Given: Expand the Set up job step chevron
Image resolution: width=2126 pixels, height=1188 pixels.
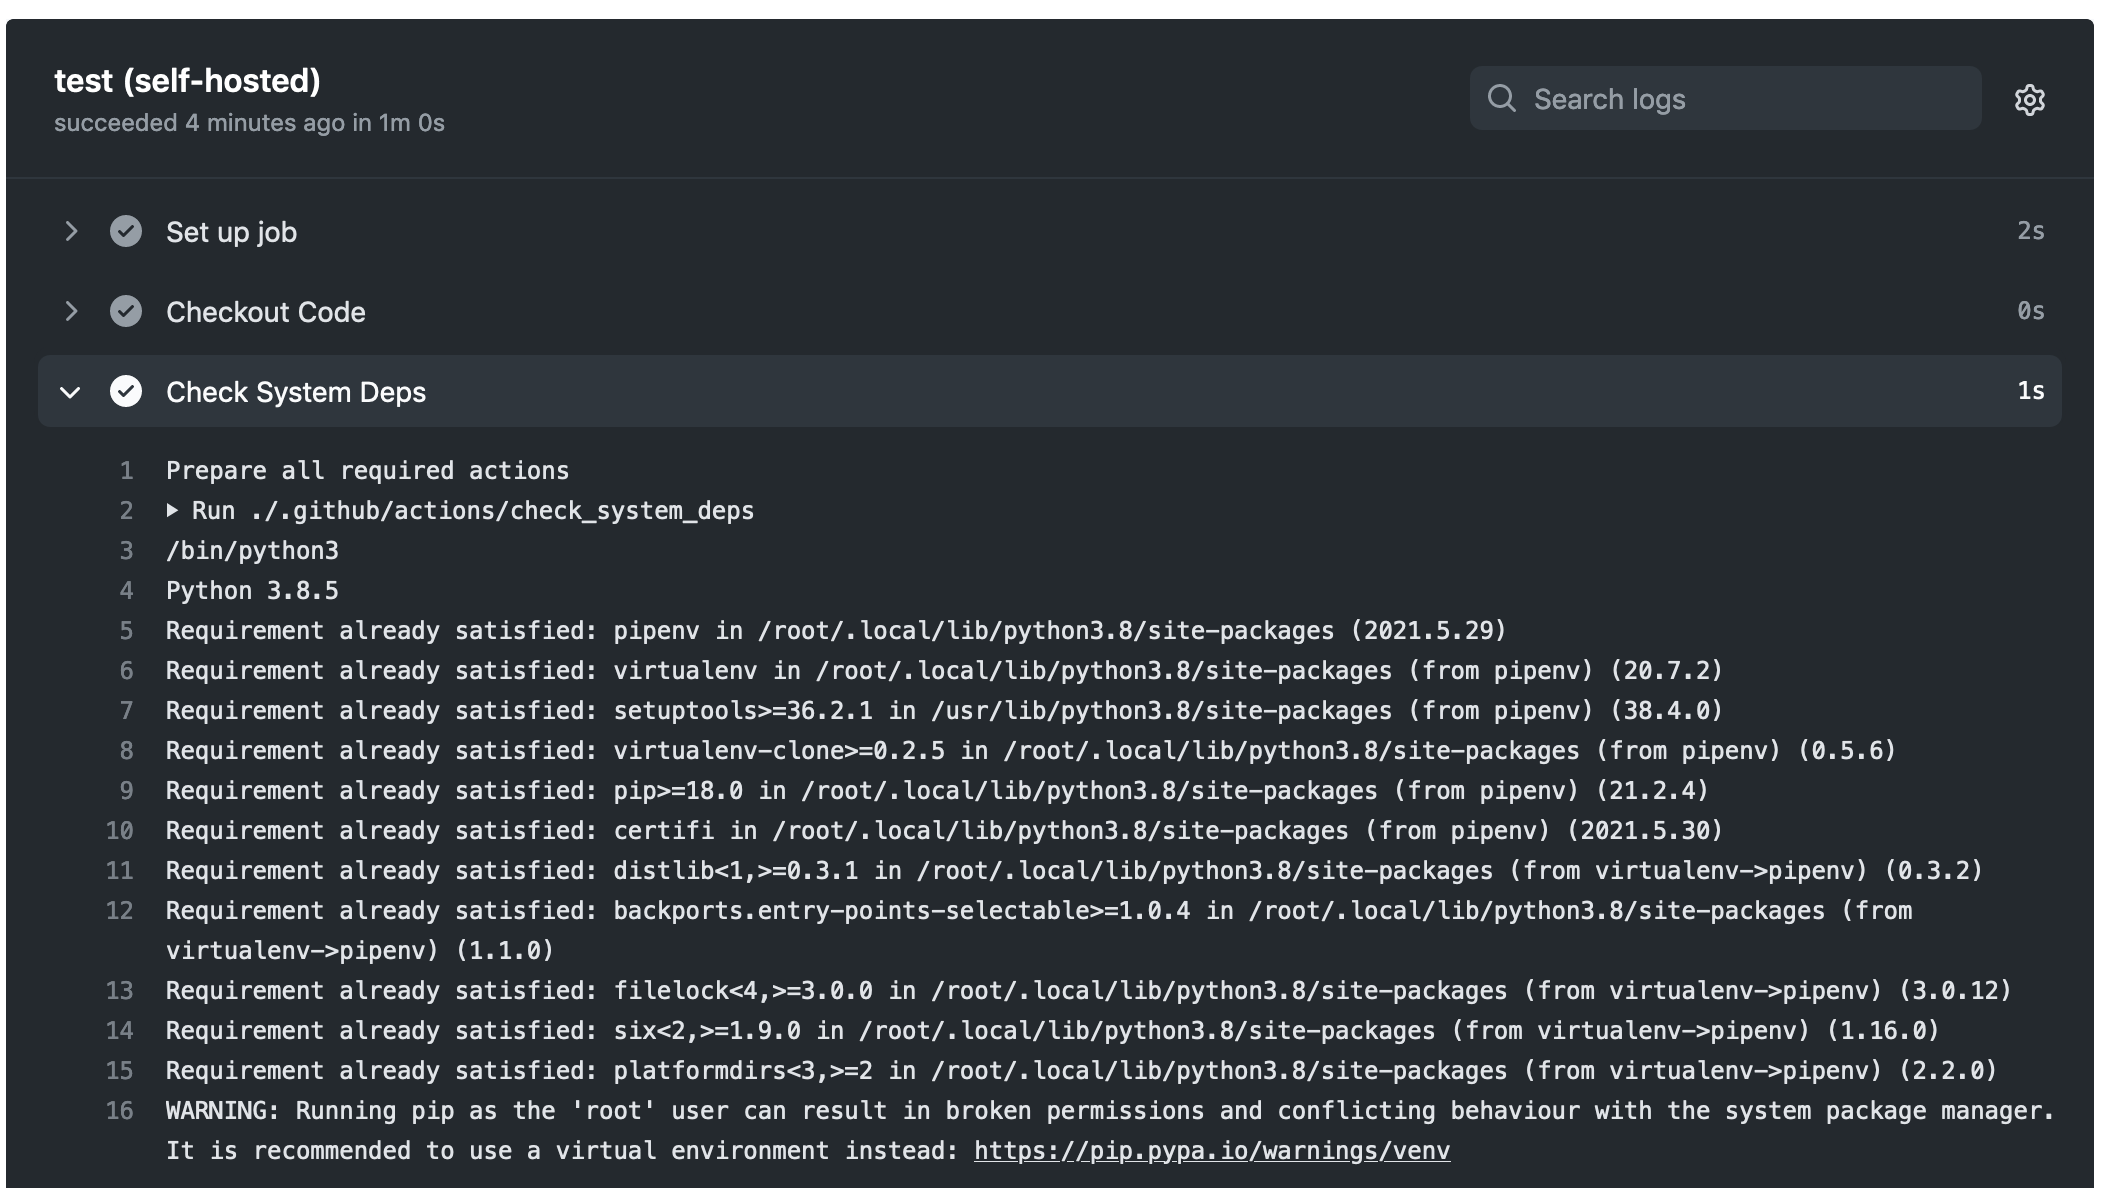Looking at the screenshot, I should [x=71, y=232].
